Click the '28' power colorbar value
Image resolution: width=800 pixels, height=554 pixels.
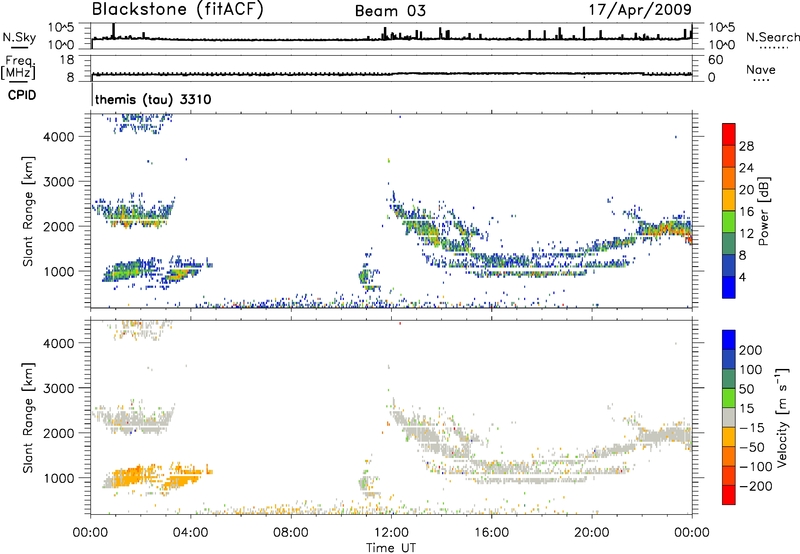point(746,146)
